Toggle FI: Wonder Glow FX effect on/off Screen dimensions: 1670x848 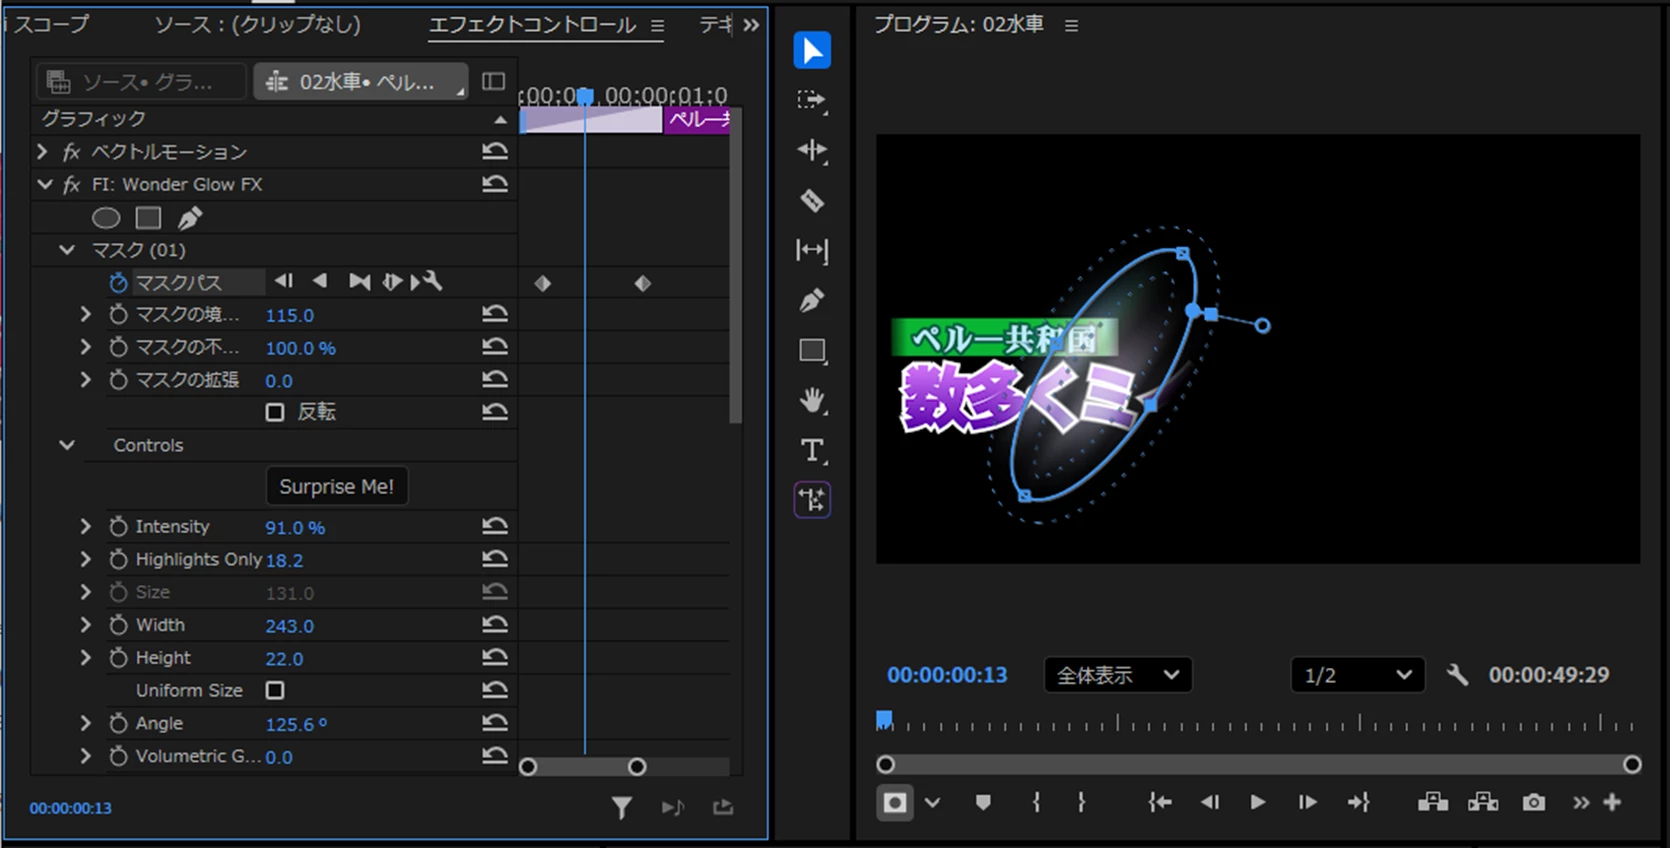[71, 185]
